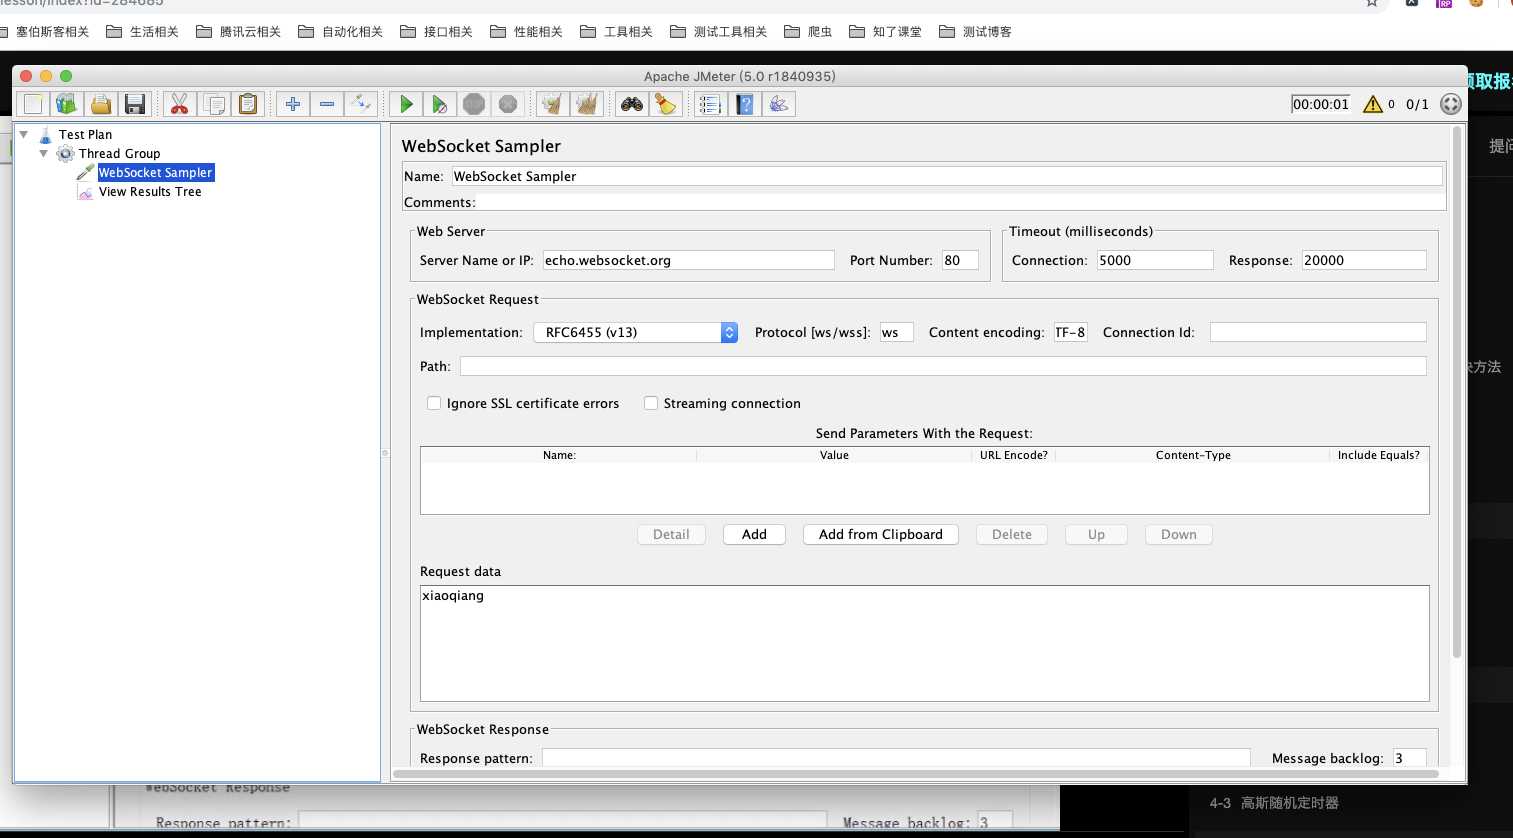Click the Path input field
The width and height of the screenshot is (1513, 838).
(943, 366)
